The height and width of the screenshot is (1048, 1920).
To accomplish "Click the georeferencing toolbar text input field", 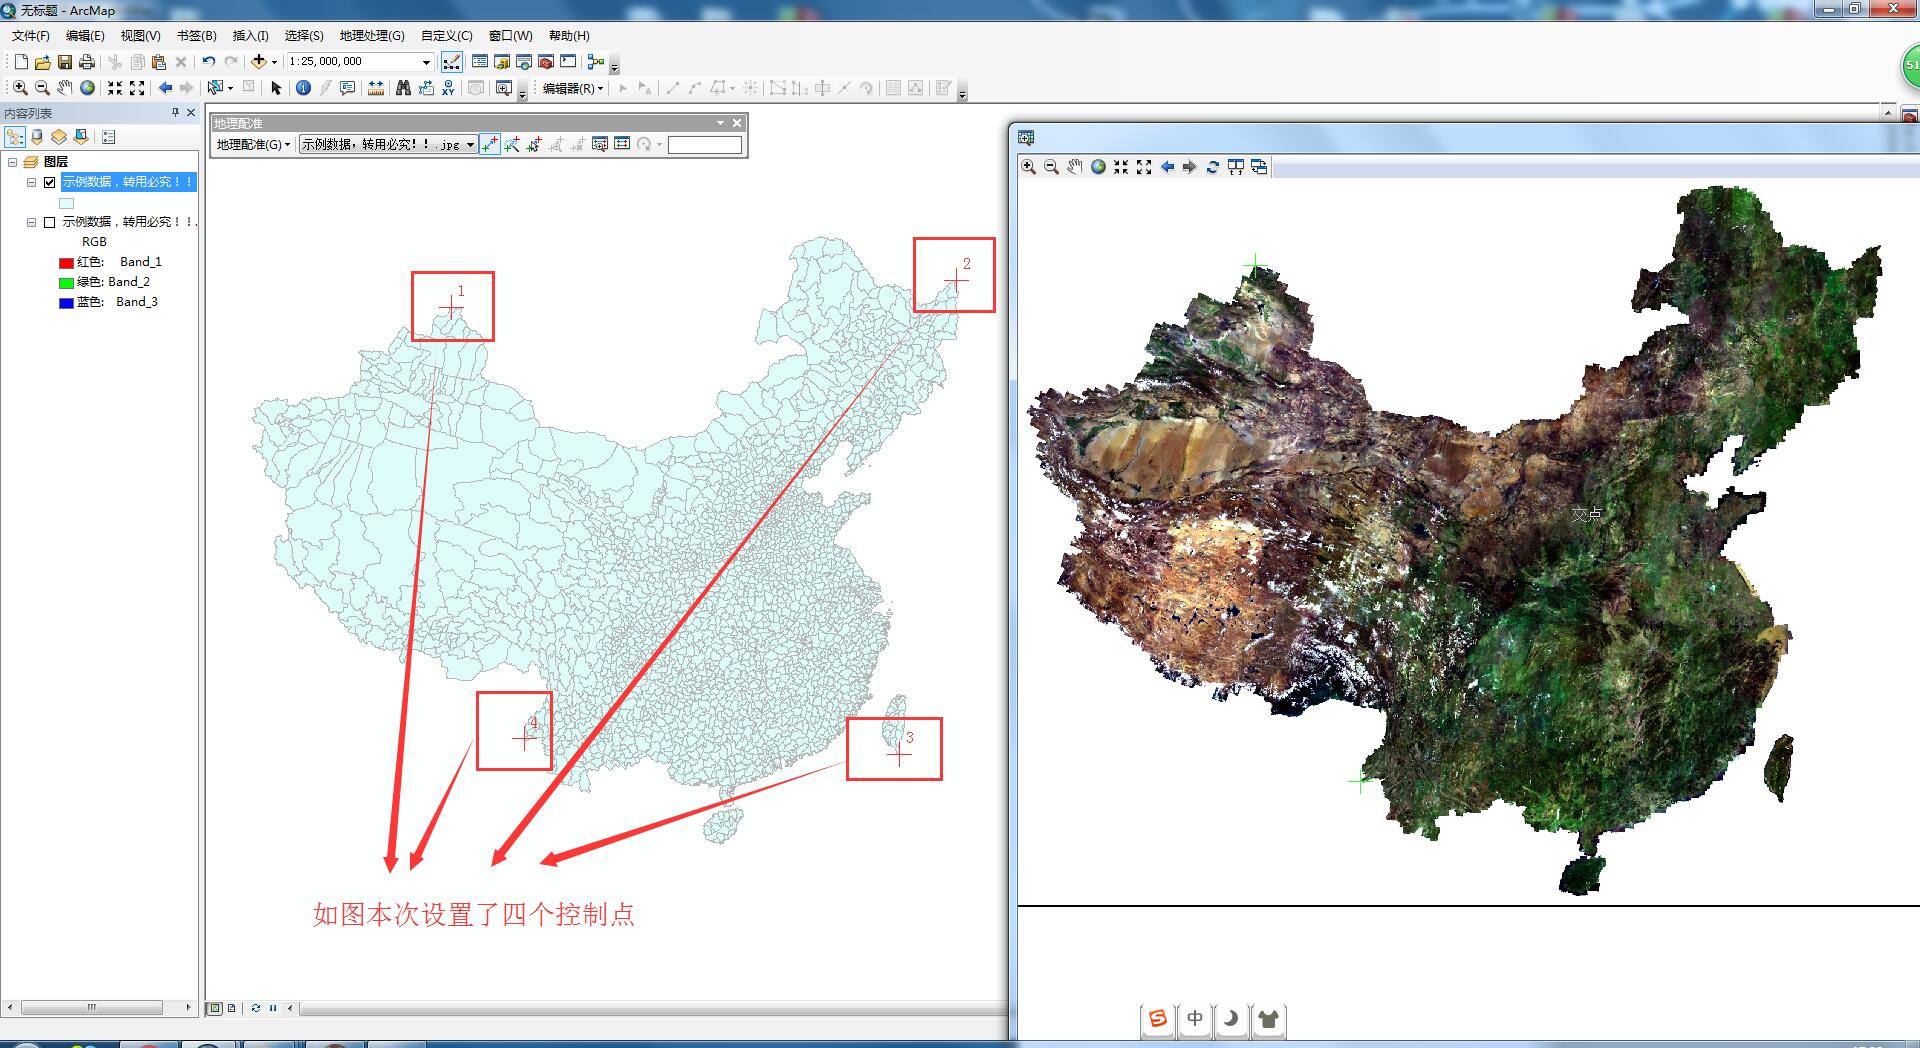I will point(705,145).
